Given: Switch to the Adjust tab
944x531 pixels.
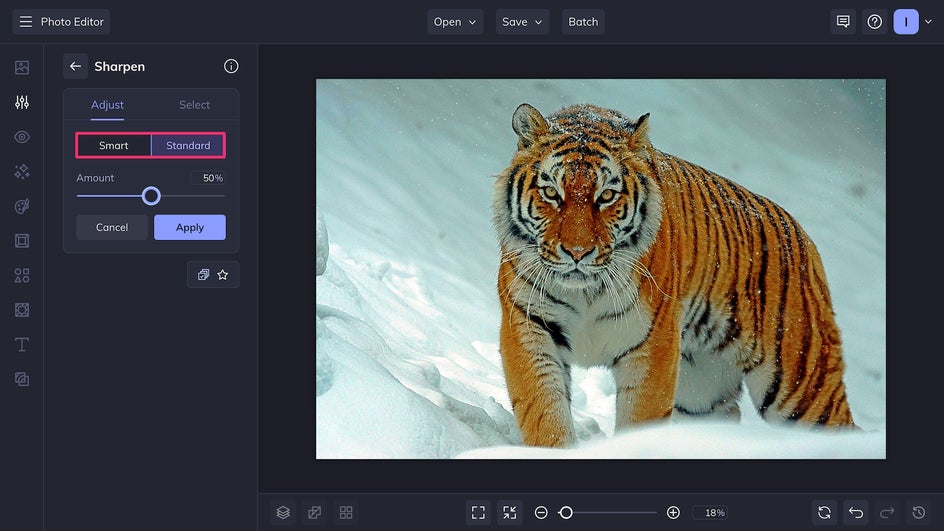Looking at the screenshot, I should (107, 105).
